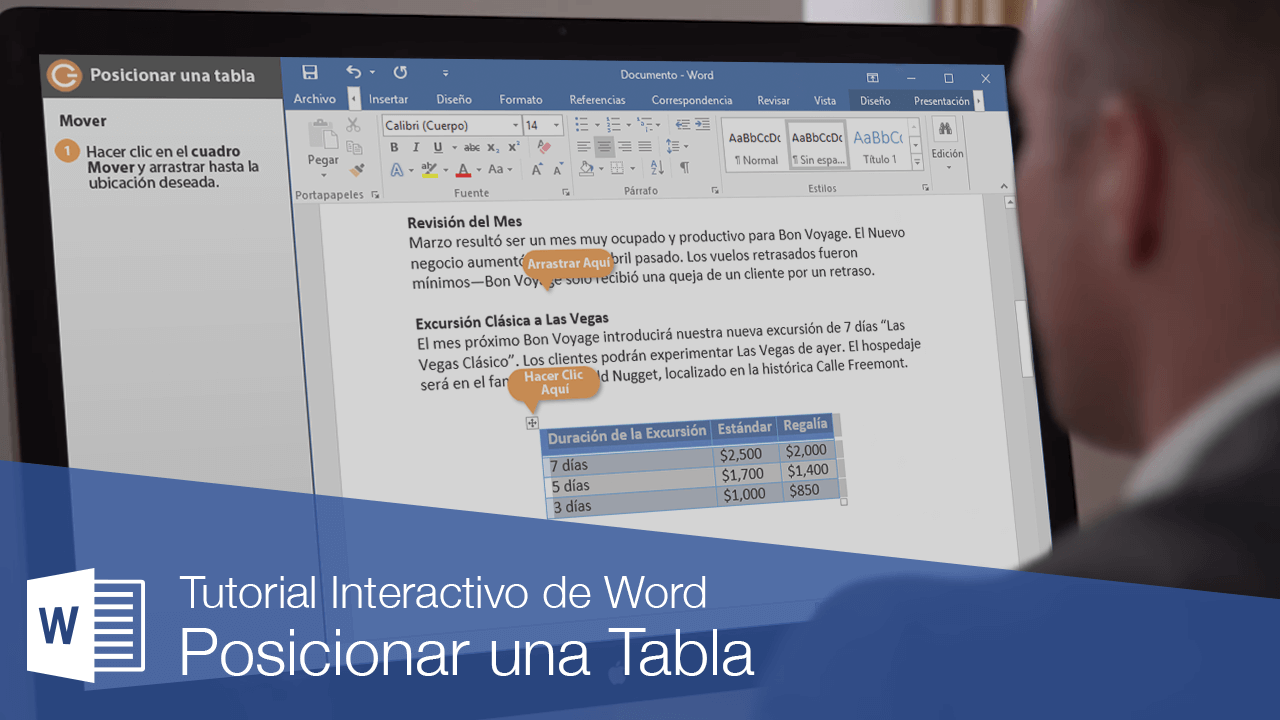The image size is (1280, 720).
Task: Click the red font color button
Action: pyautogui.click(x=463, y=170)
